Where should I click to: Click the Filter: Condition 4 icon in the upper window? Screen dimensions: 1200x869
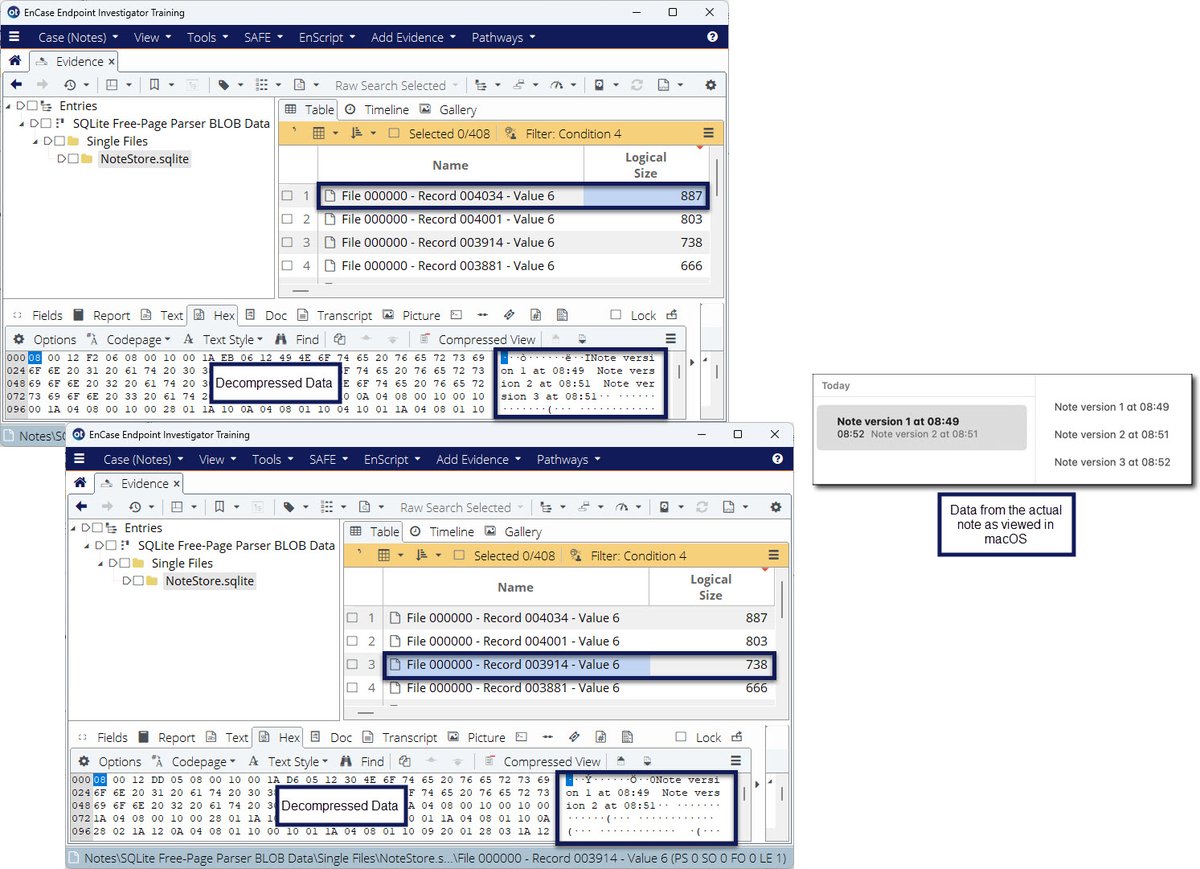point(511,134)
